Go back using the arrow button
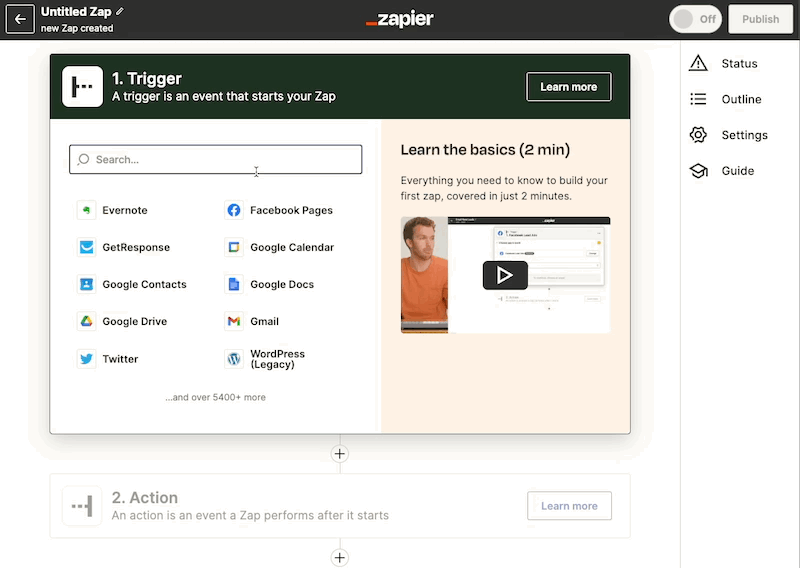Image resolution: width=800 pixels, height=568 pixels. 20,19
